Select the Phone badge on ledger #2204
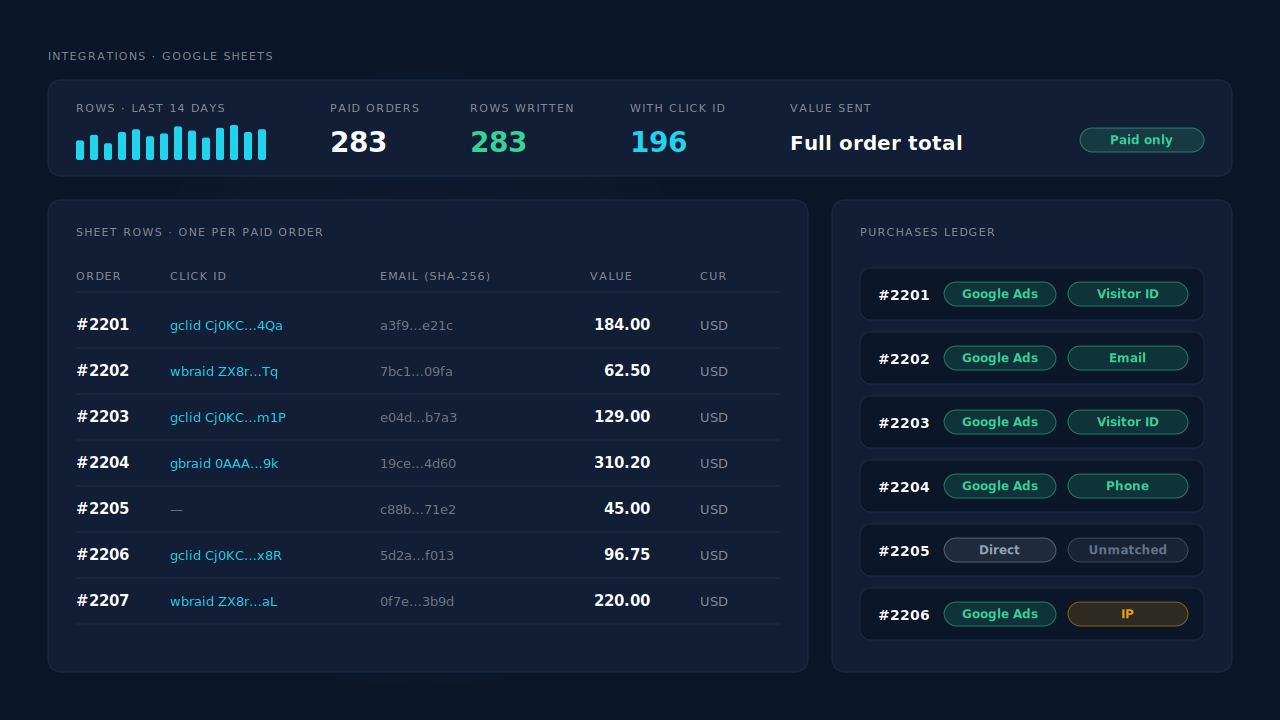This screenshot has height=720, width=1280. [1128, 486]
